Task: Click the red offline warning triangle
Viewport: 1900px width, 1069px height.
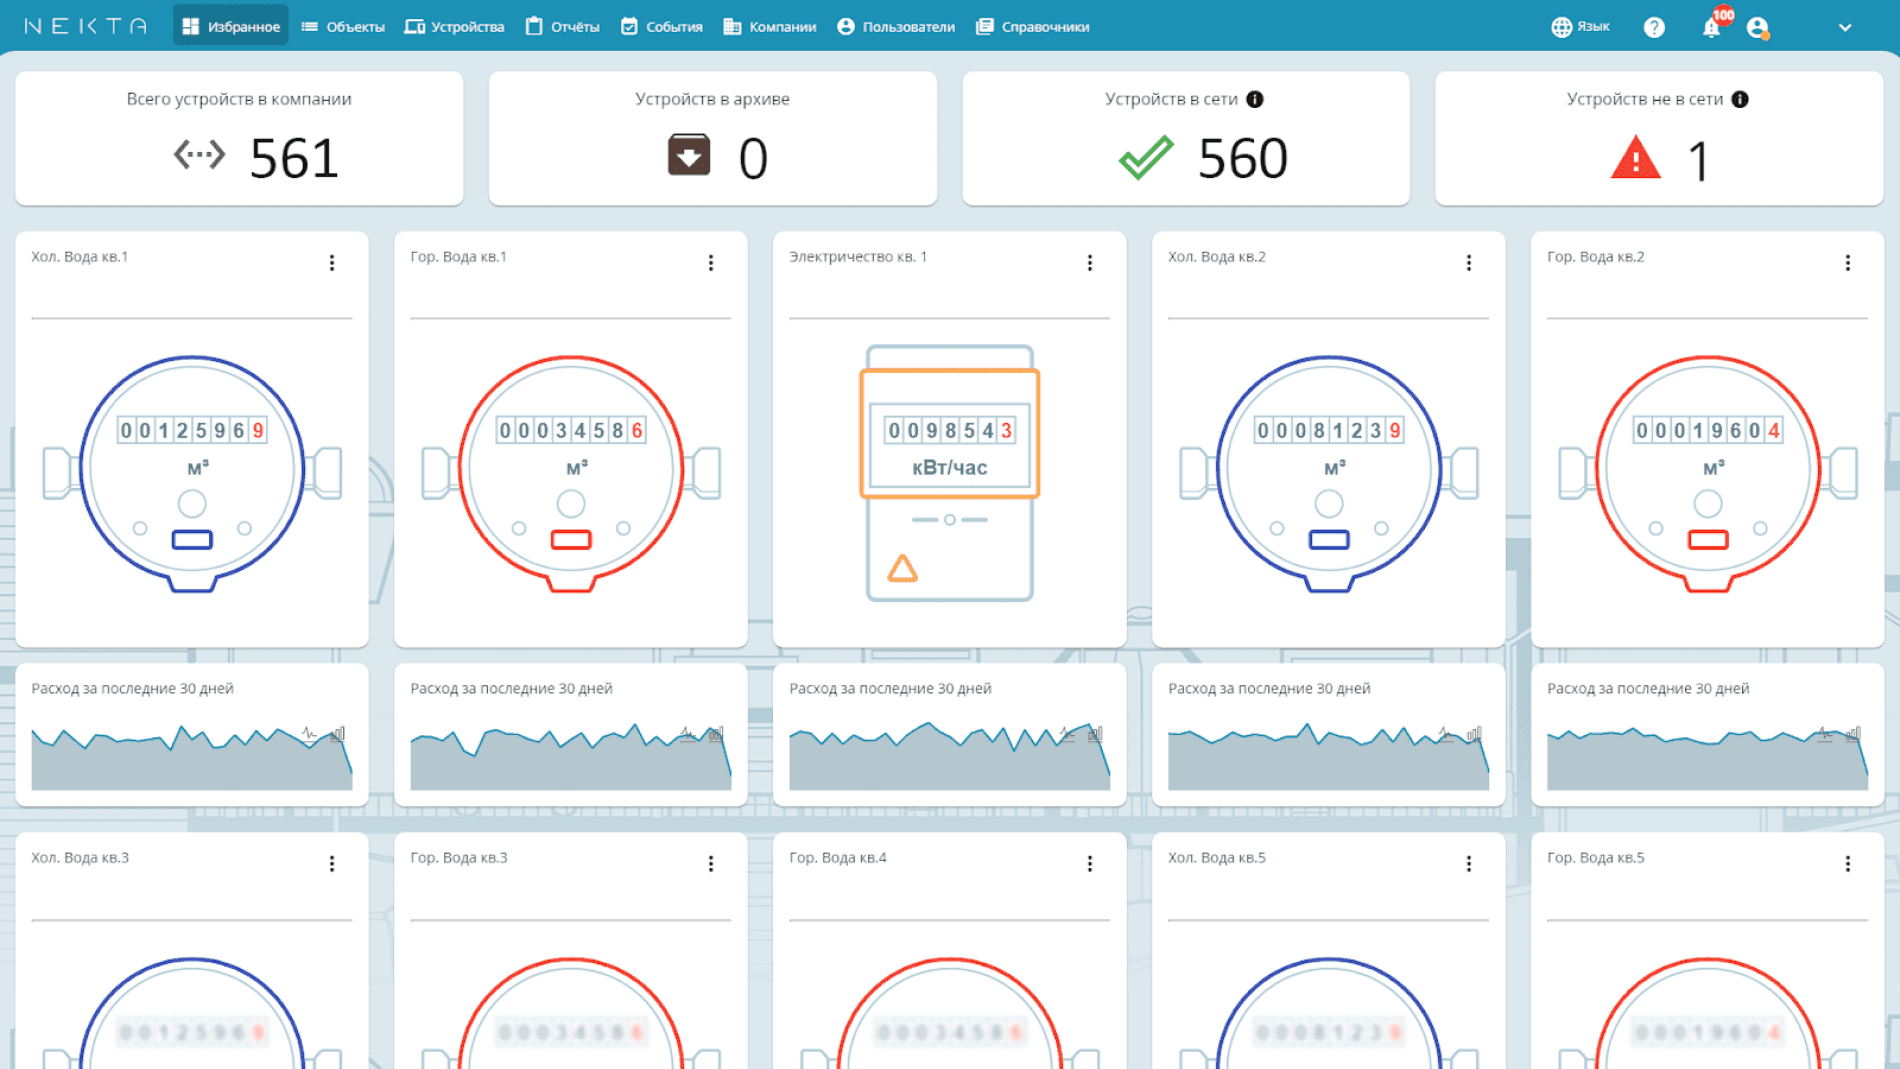Action: (x=1636, y=157)
